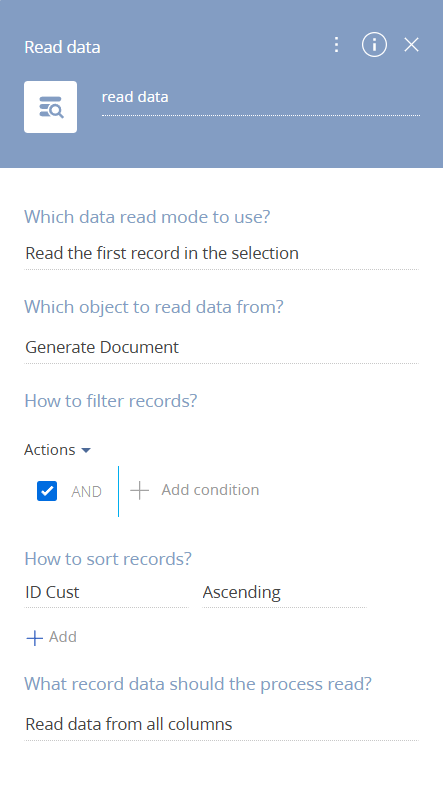Click the How to filter records heading

111,401
